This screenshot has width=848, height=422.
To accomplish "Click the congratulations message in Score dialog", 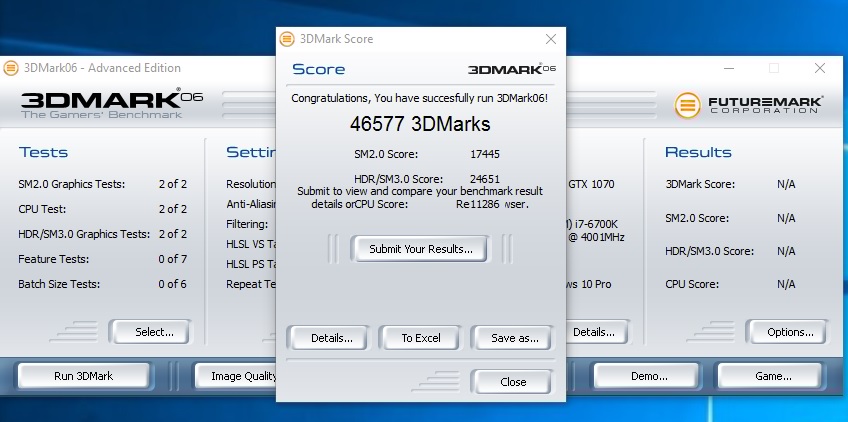I will pos(420,98).
